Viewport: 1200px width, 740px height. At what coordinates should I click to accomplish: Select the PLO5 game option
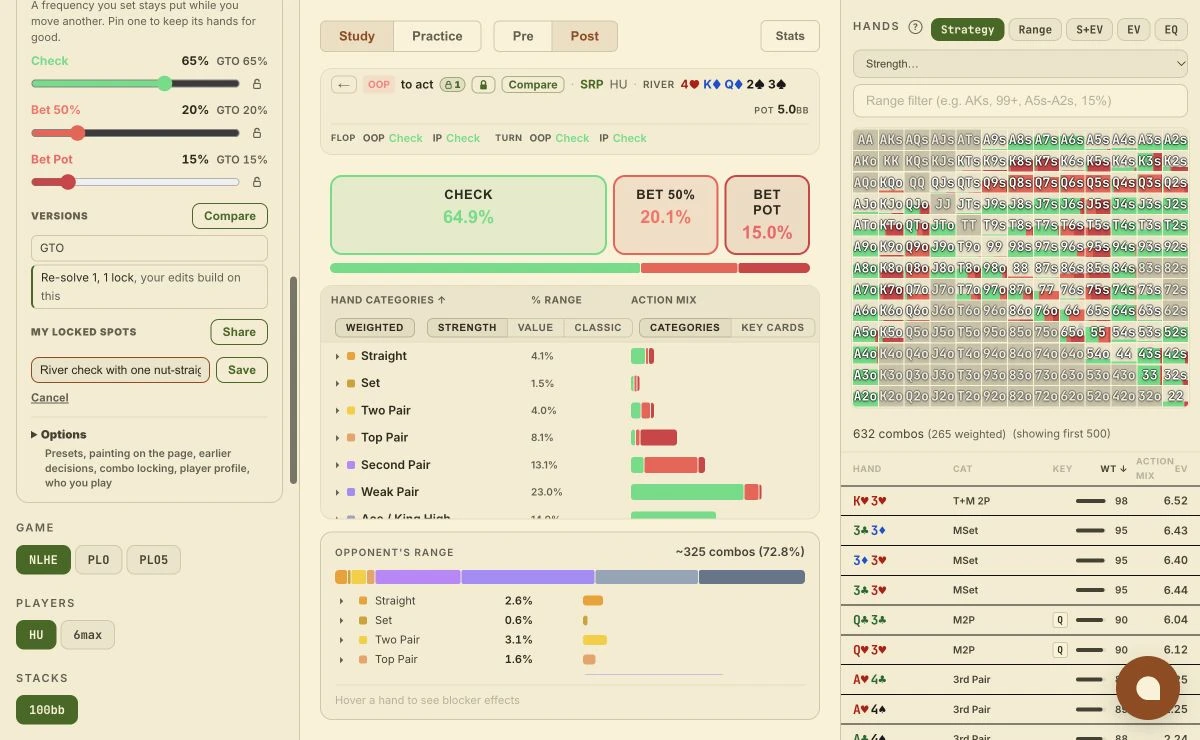(x=154, y=560)
